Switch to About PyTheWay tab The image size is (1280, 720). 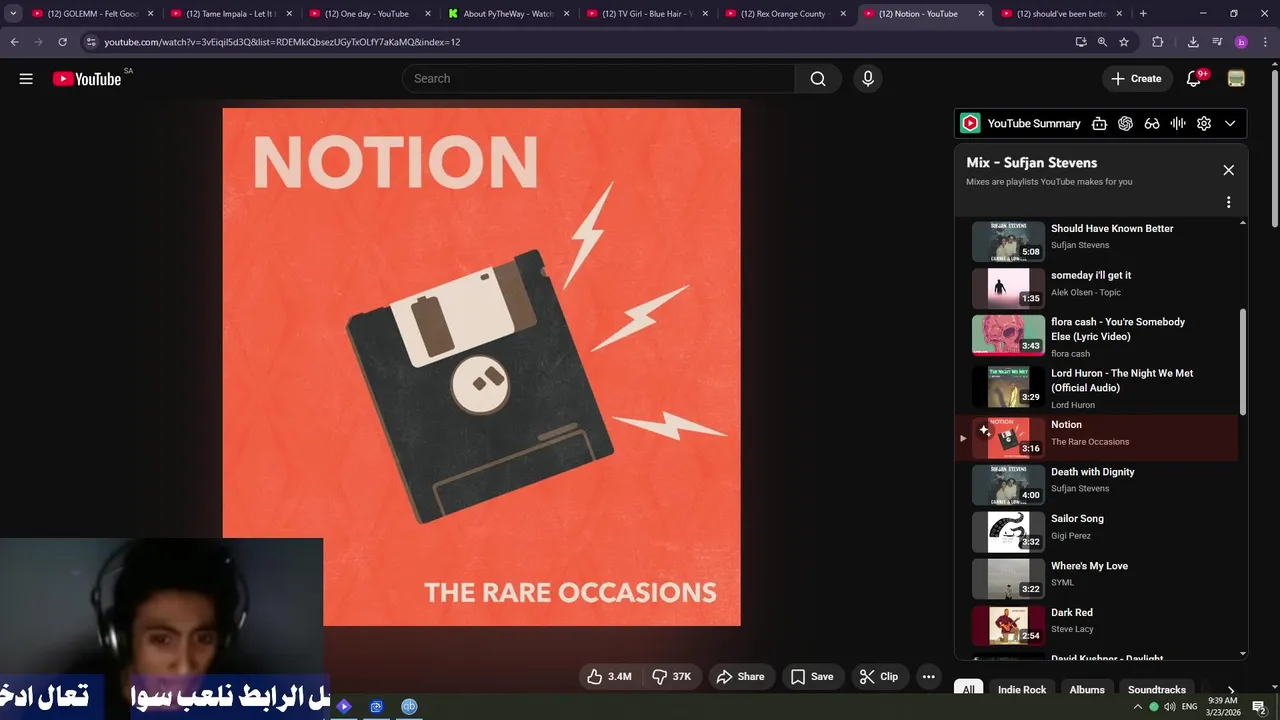[x=507, y=14]
